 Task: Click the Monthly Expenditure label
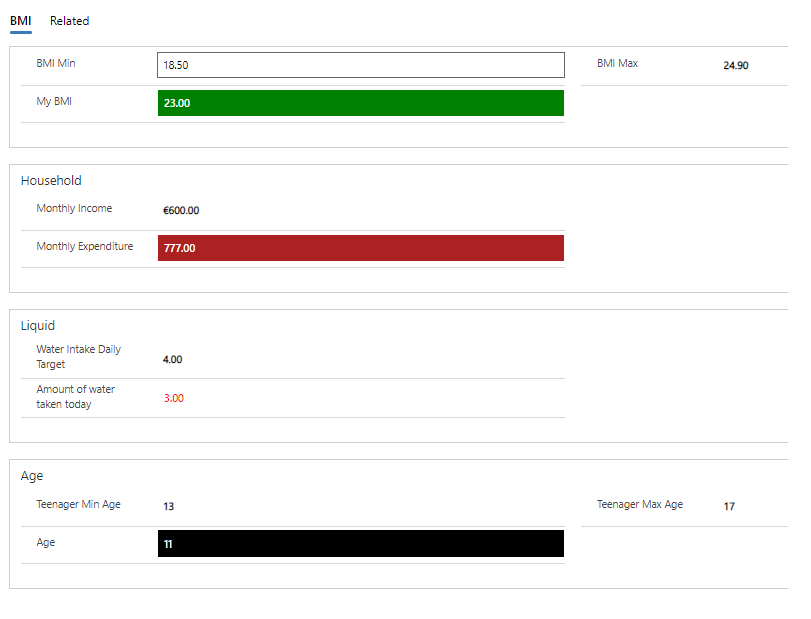[x=85, y=246]
